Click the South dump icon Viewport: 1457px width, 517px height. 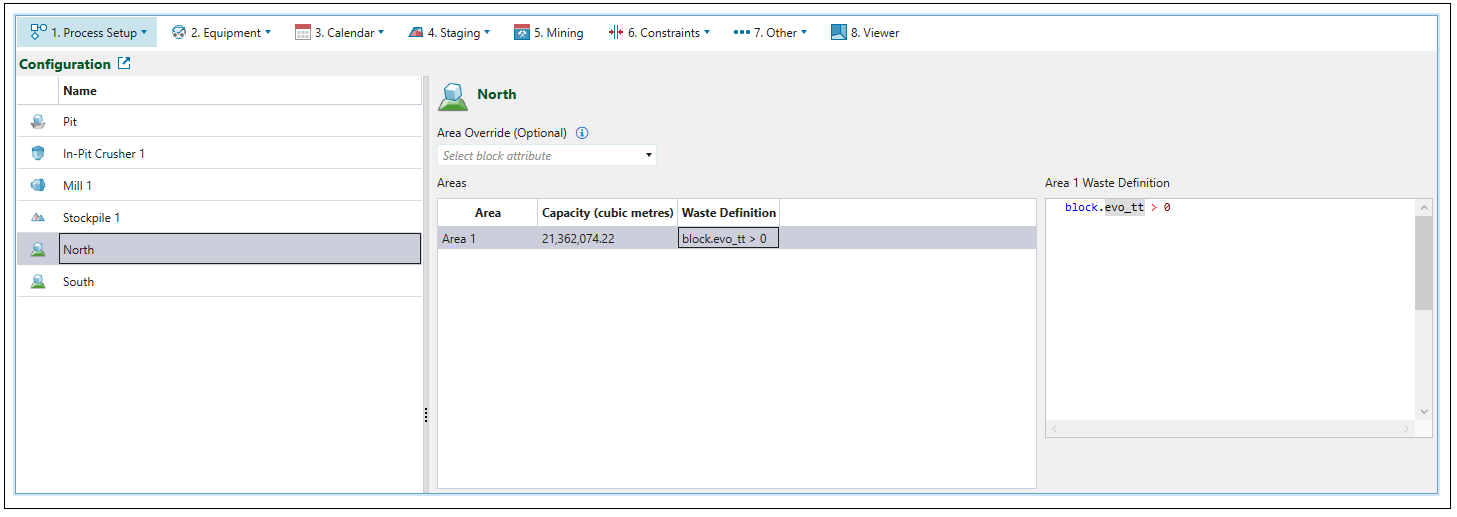click(38, 282)
